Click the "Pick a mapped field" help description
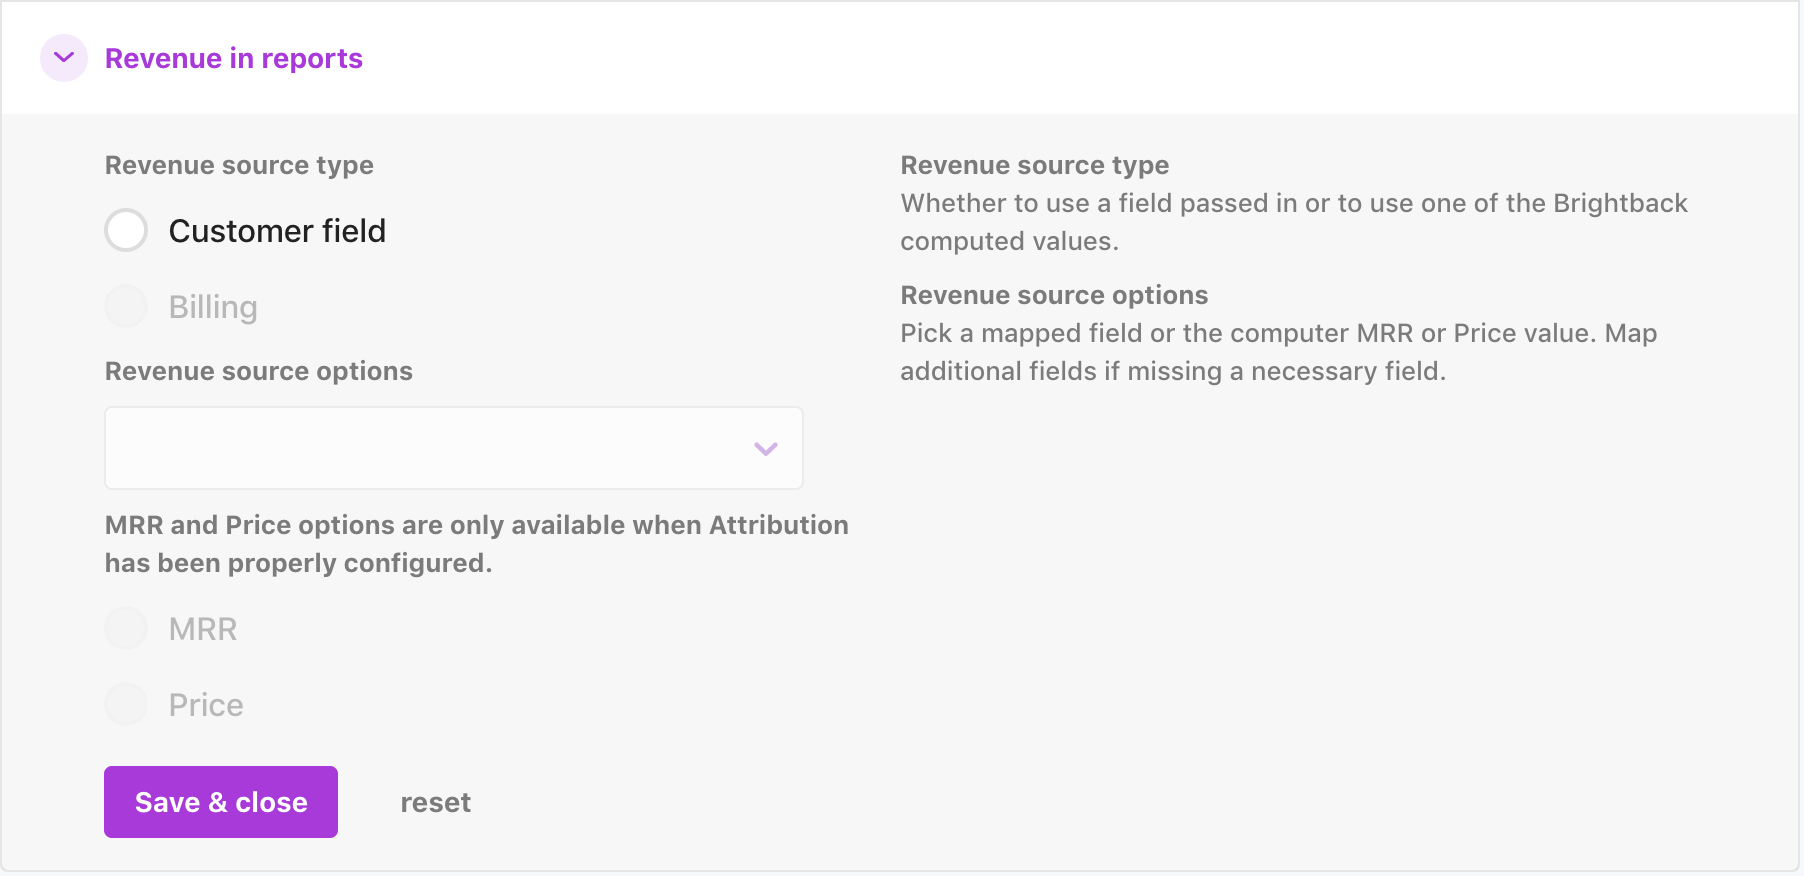Screen dimensions: 1804x876 1278,352
